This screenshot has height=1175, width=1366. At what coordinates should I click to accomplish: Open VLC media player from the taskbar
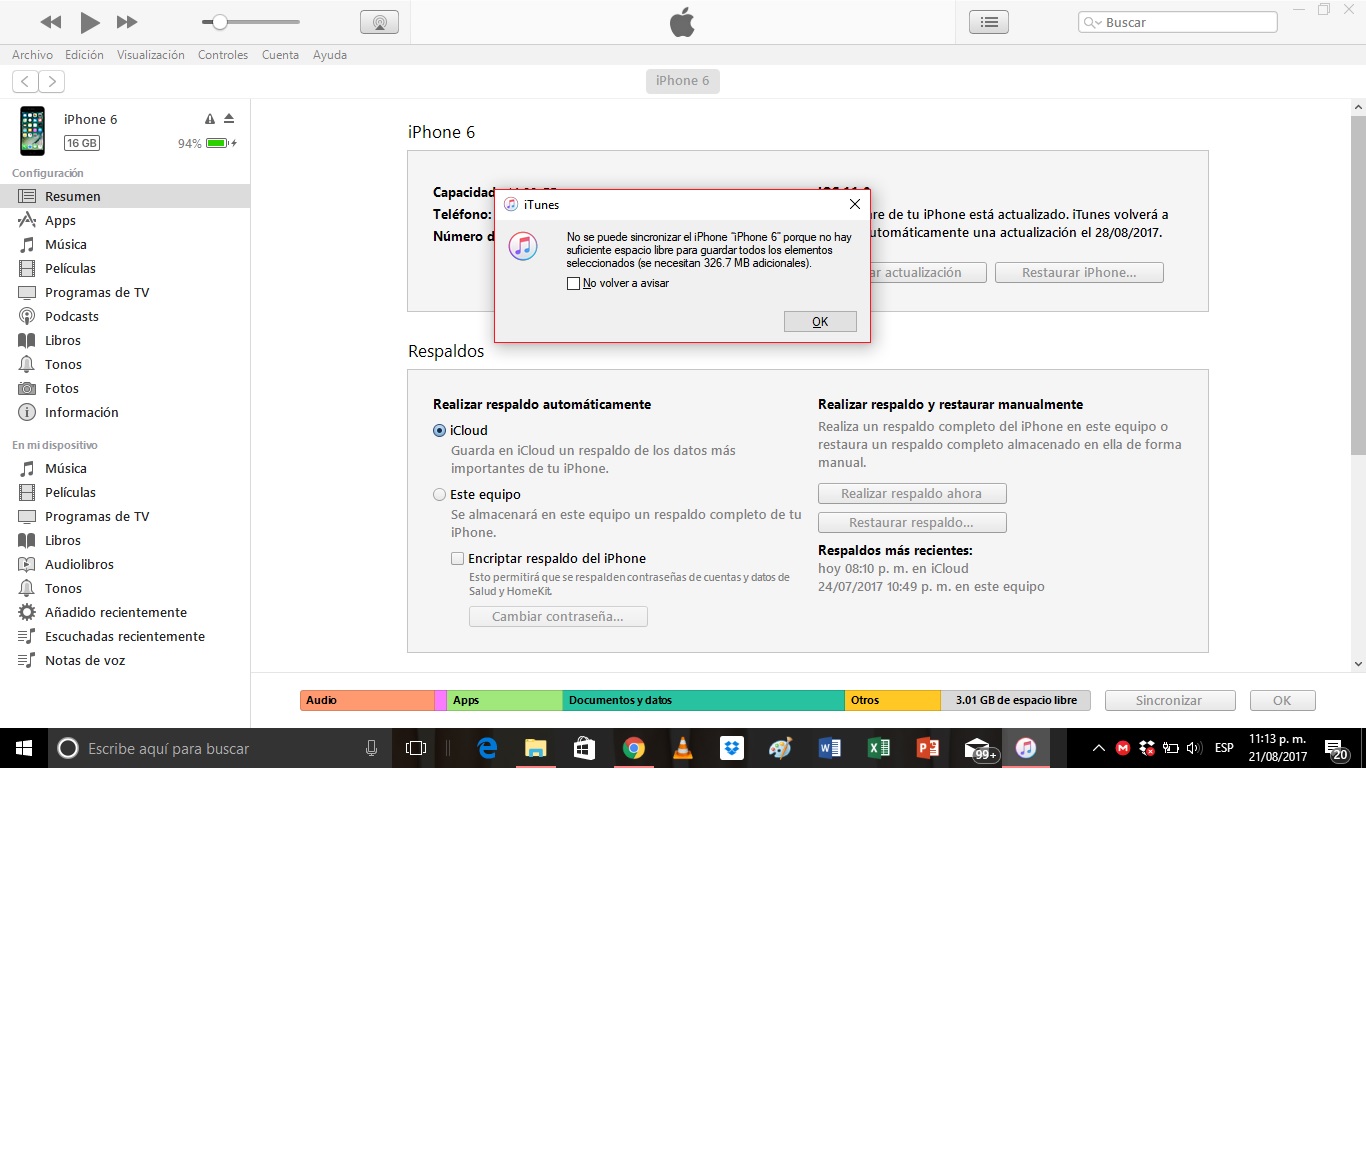tap(682, 748)
